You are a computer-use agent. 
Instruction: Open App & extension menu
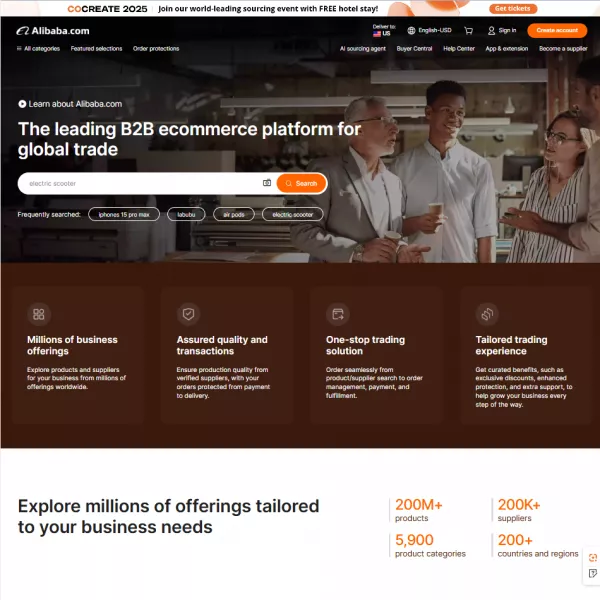tap(507, 49)
